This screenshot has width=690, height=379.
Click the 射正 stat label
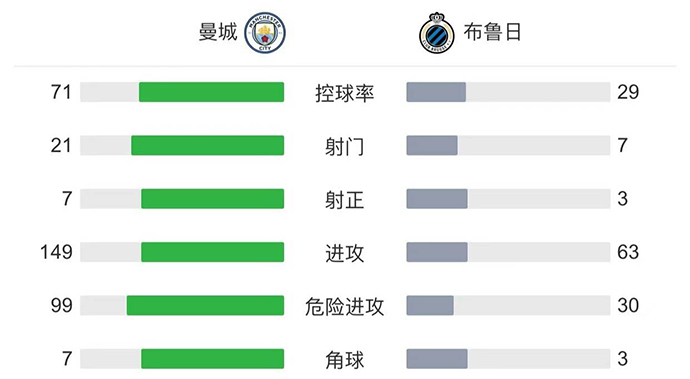345,200
